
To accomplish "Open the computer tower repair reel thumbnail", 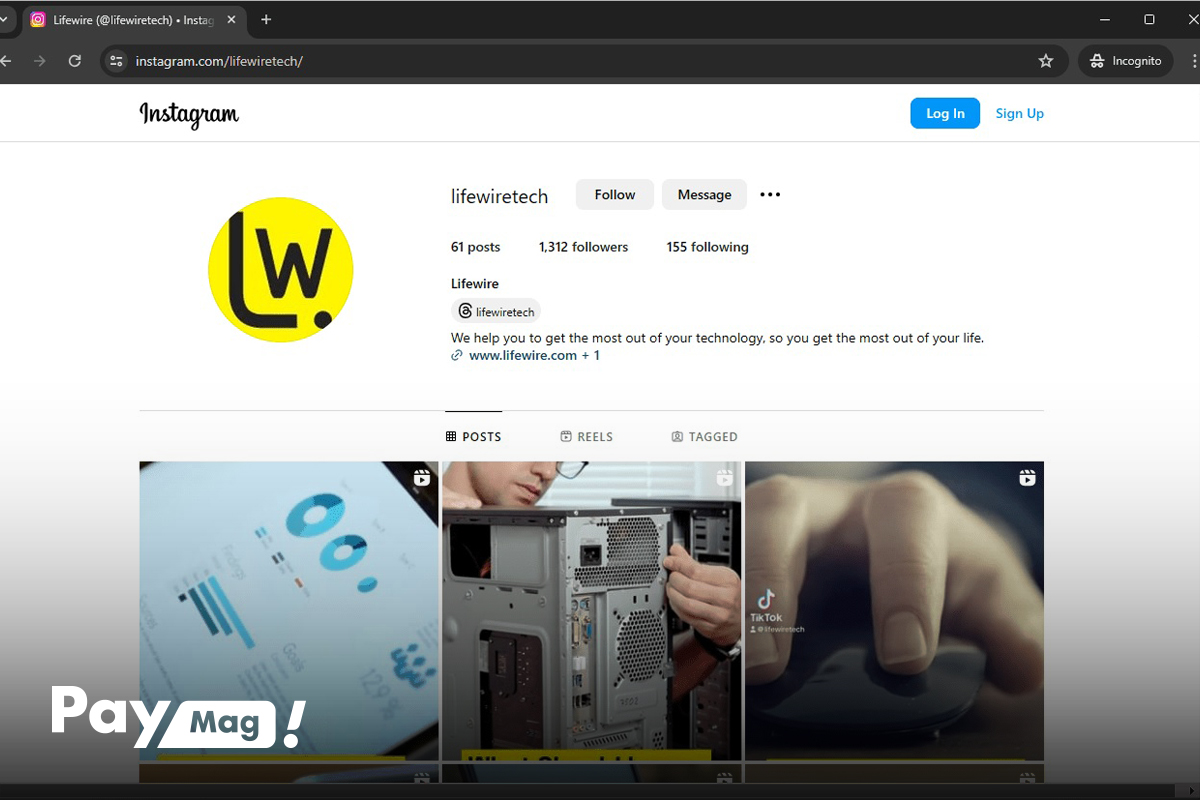I will [592, 610].
